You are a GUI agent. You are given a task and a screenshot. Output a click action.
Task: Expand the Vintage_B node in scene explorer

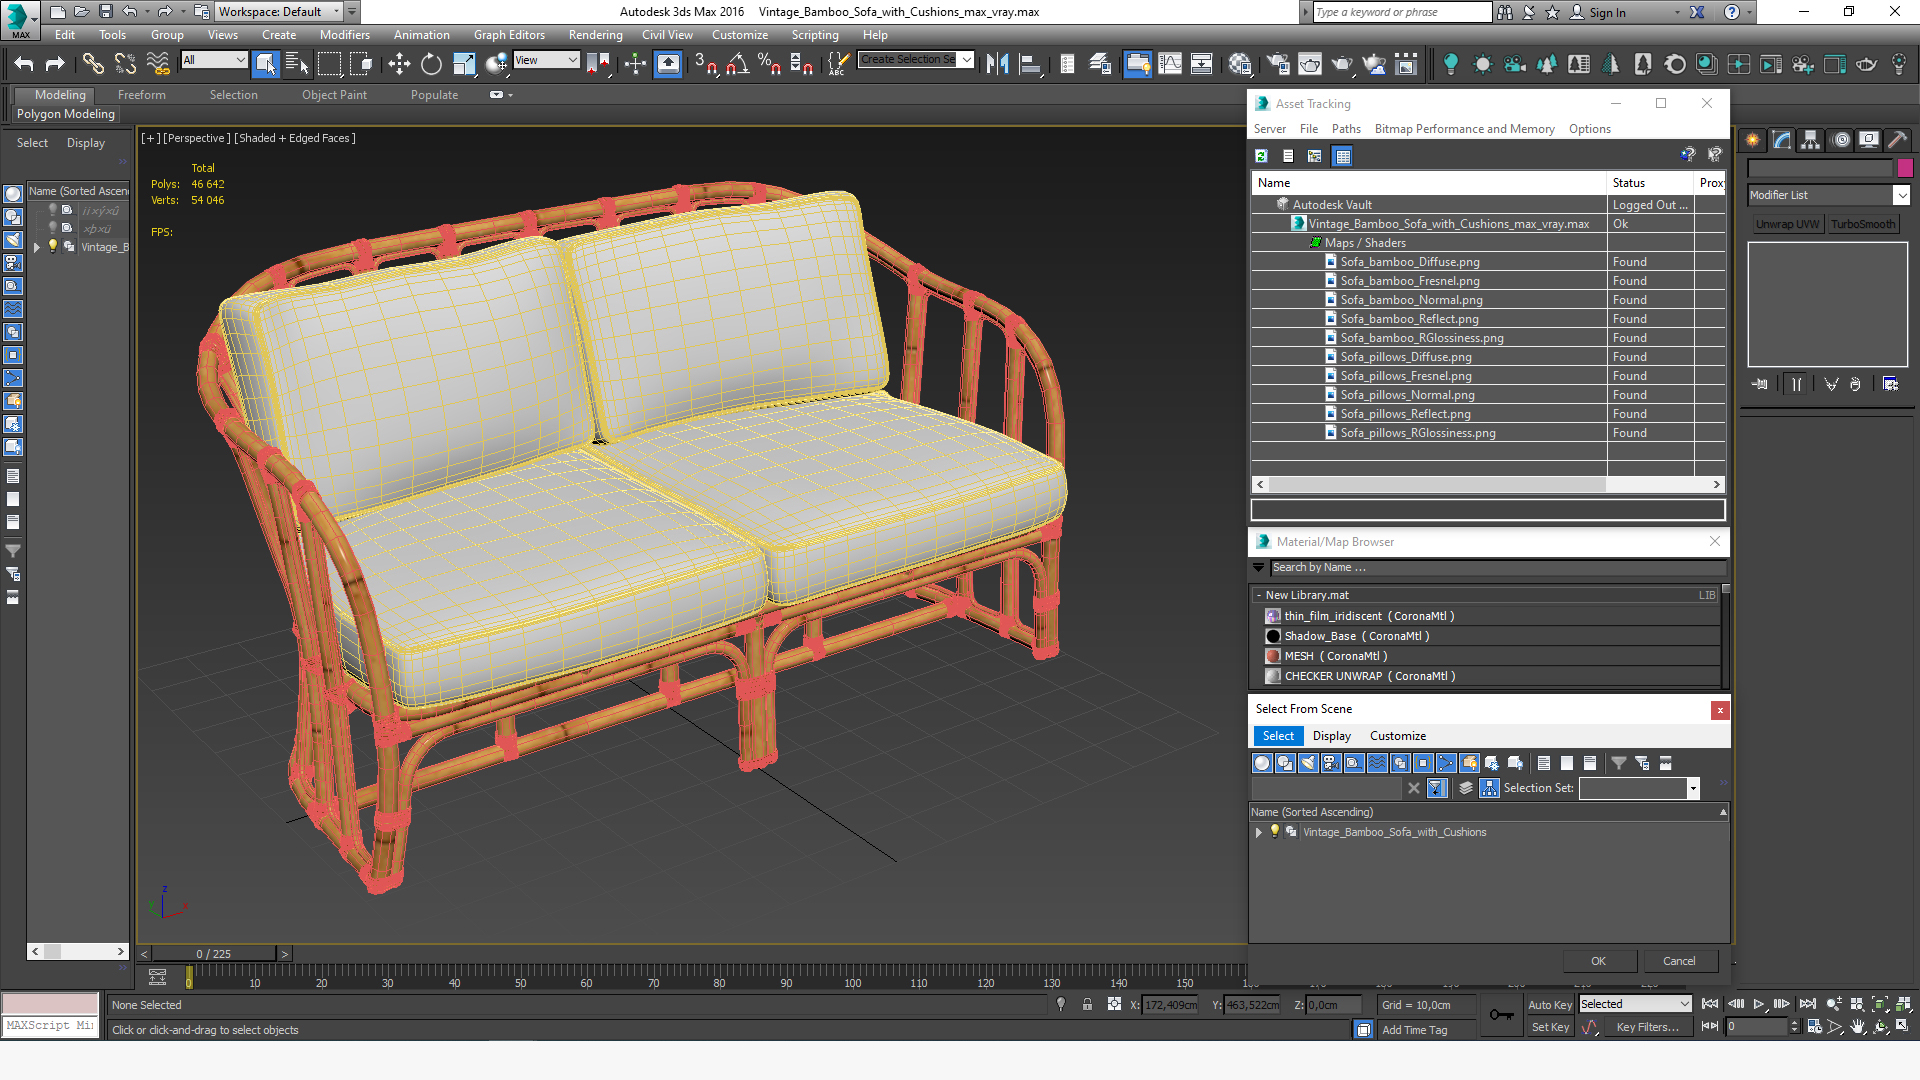pos(37,247)
